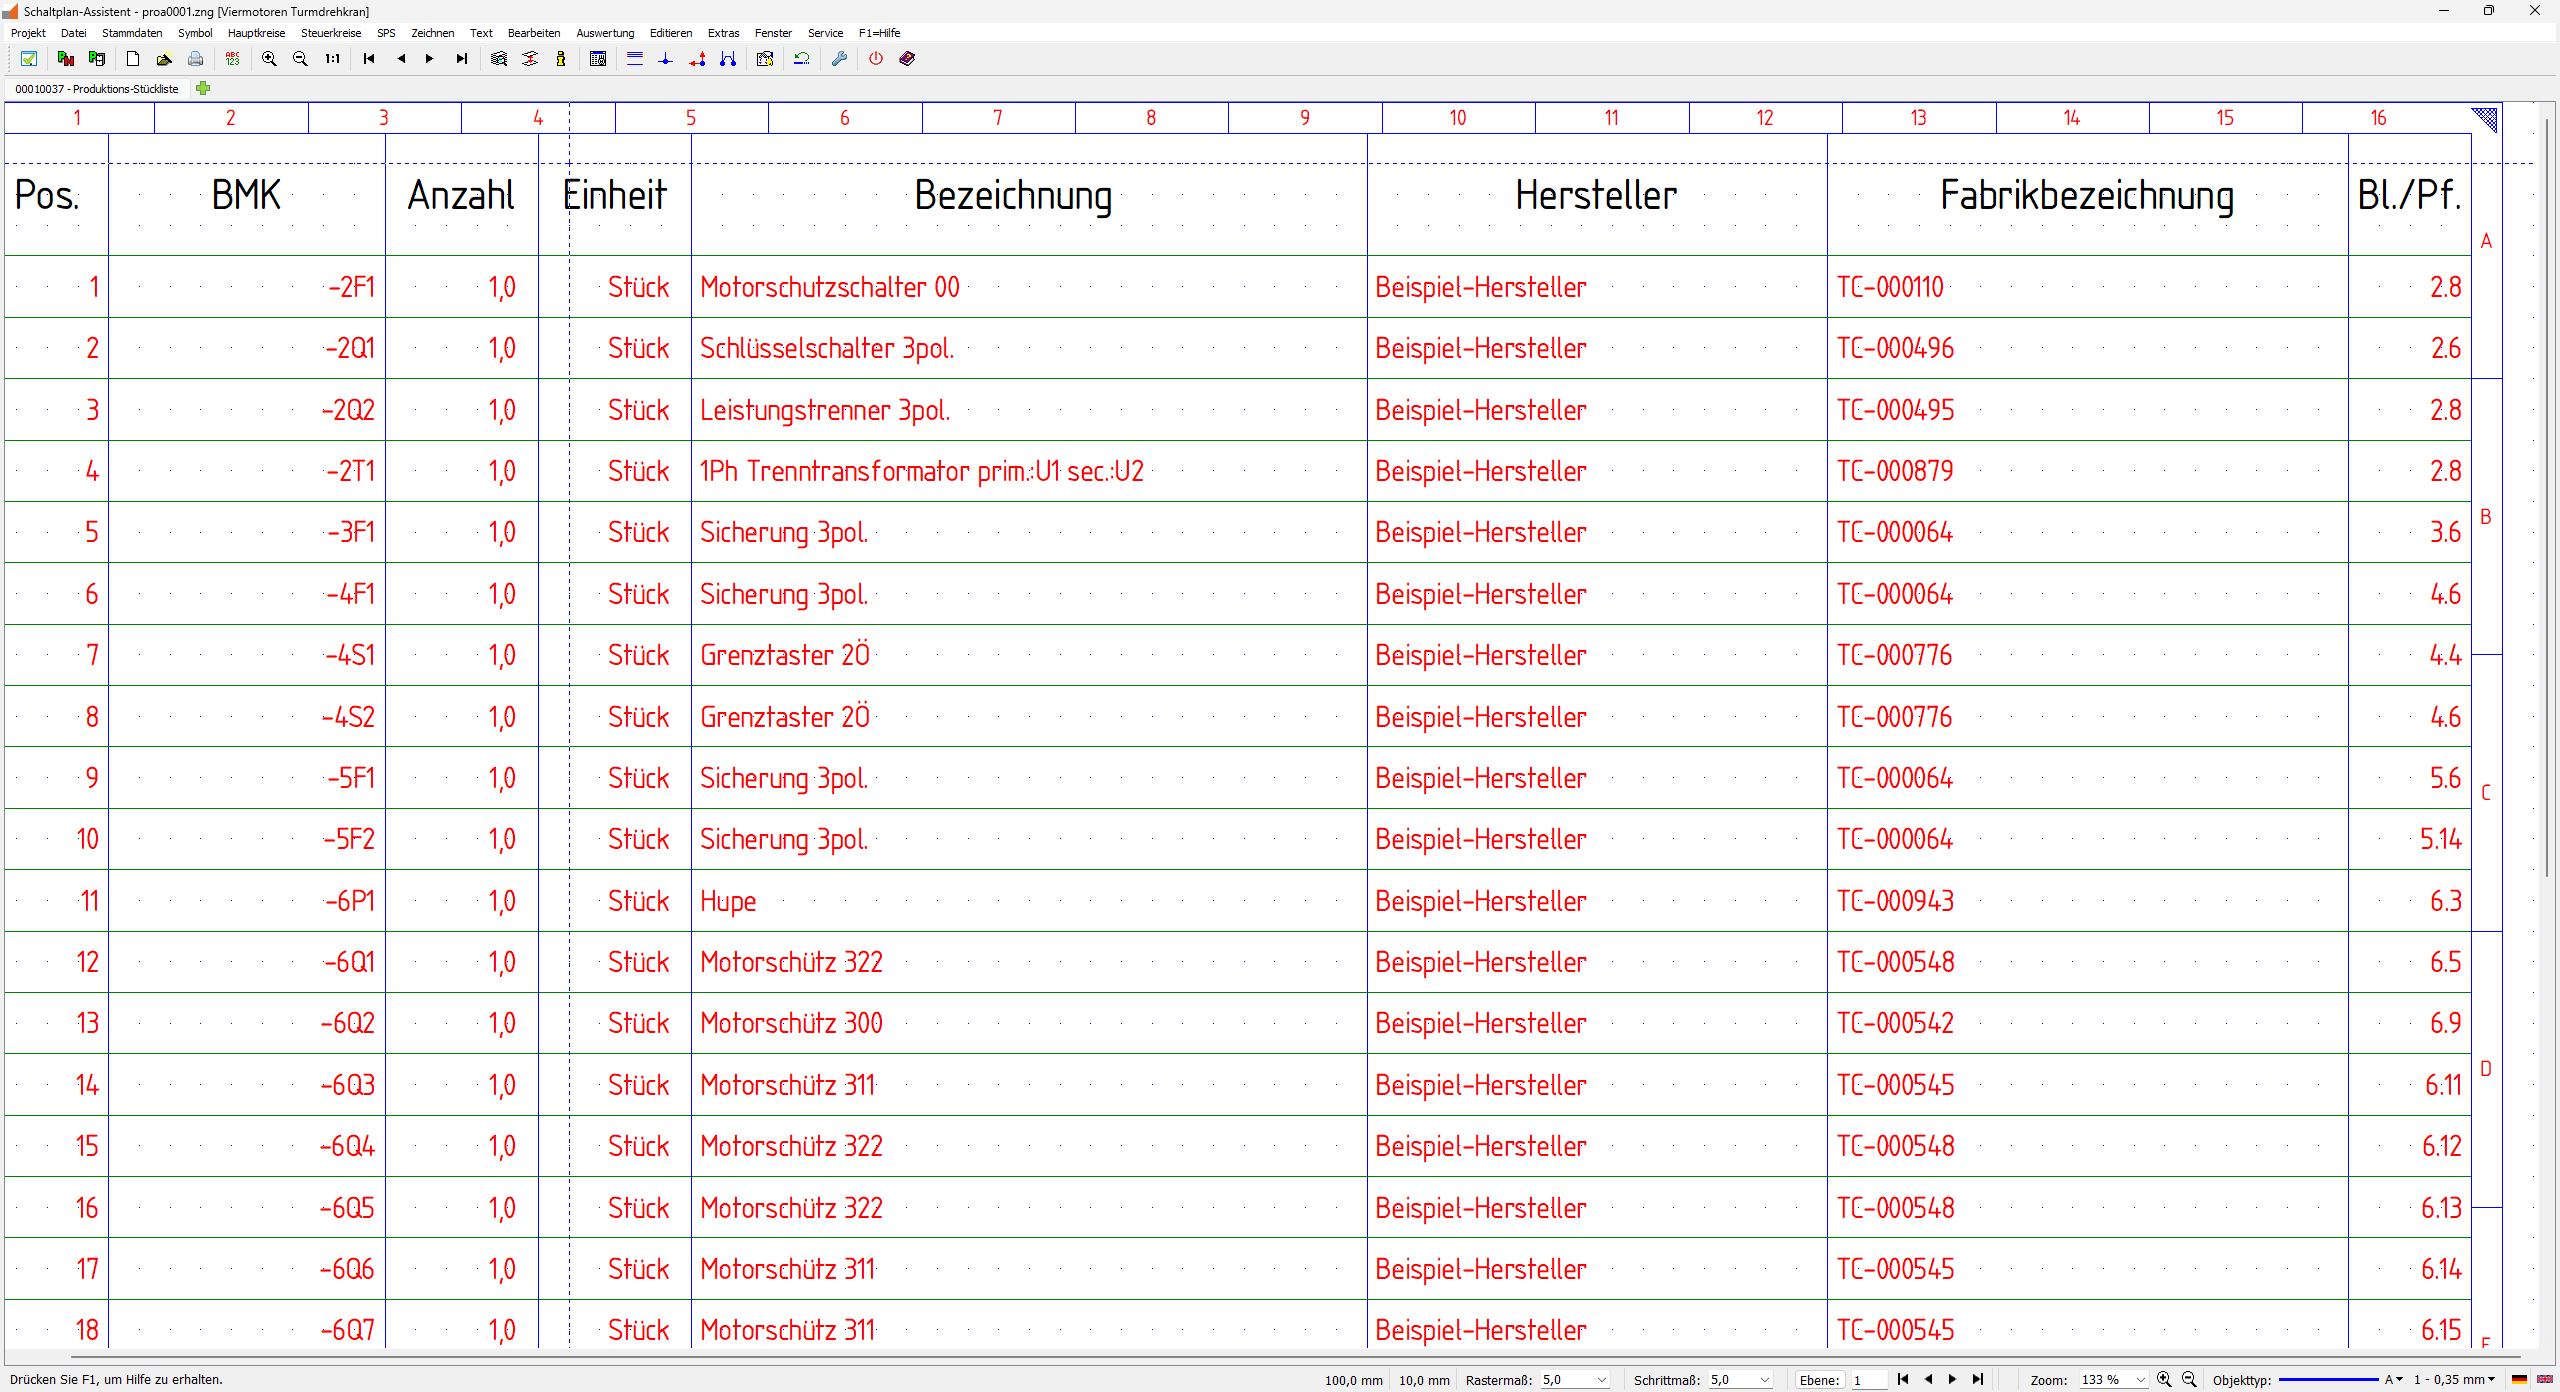Click the blue Objekttyp line color
The image size is (2560, 1392).
(2328, 1380)
